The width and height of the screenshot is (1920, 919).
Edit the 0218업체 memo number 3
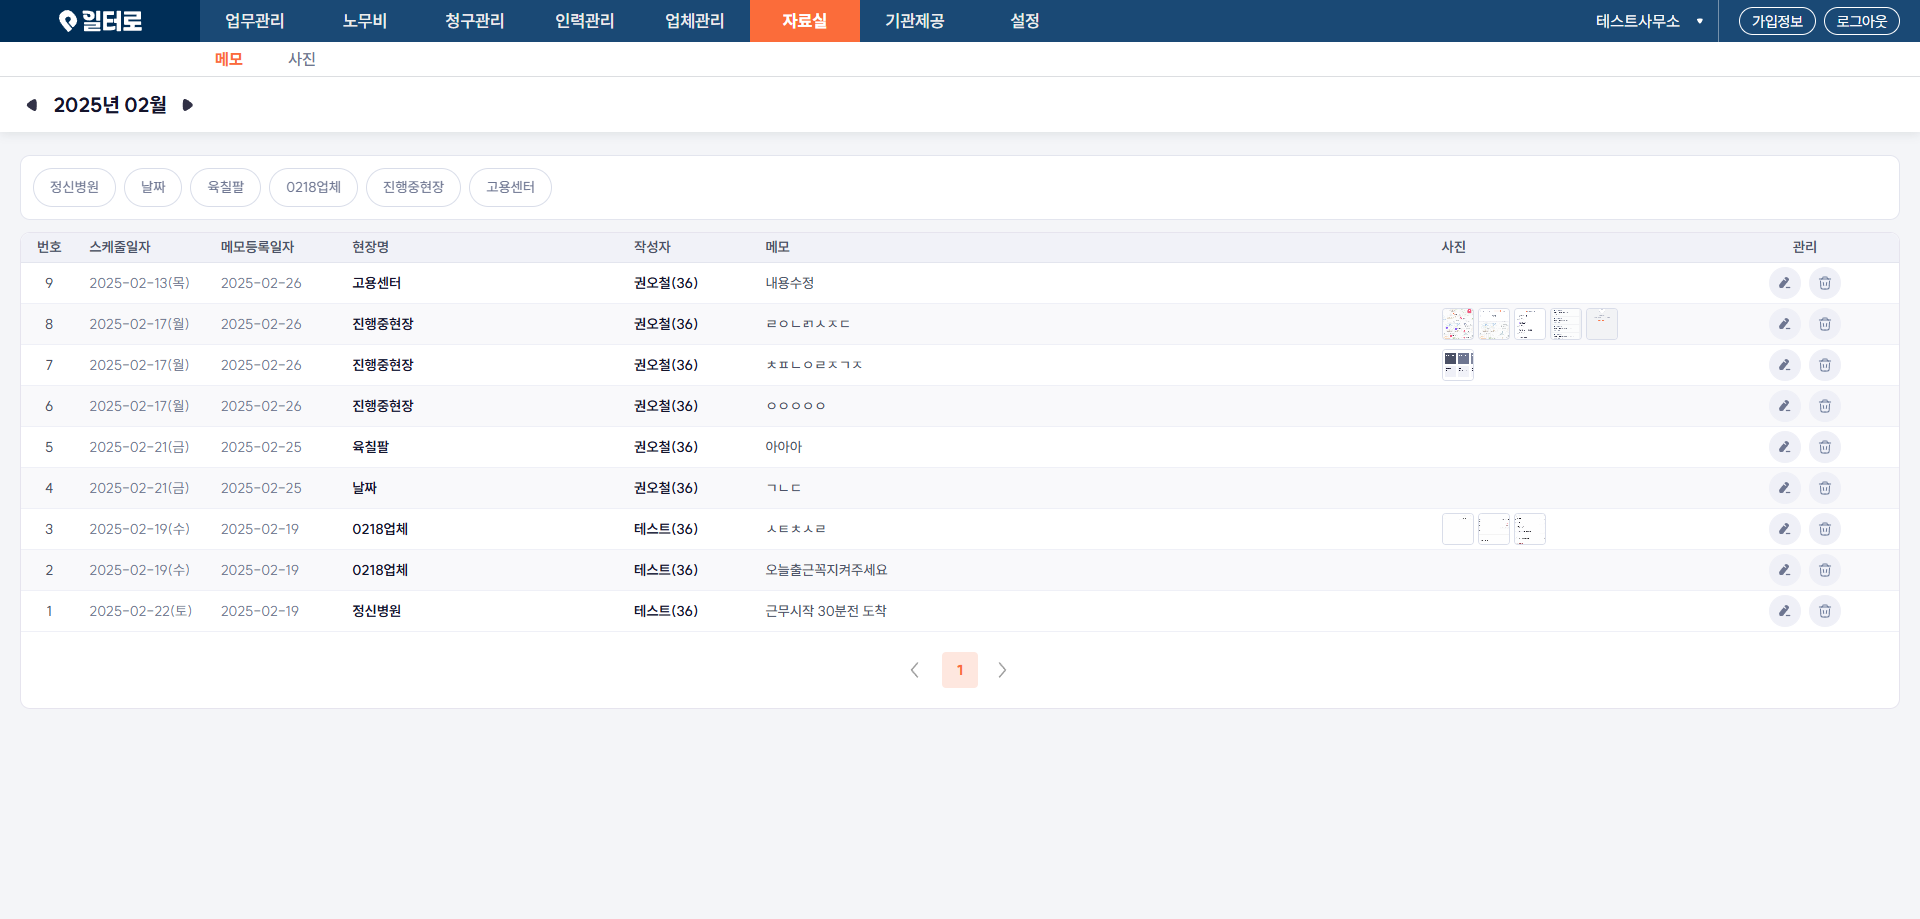[1784, 529]
